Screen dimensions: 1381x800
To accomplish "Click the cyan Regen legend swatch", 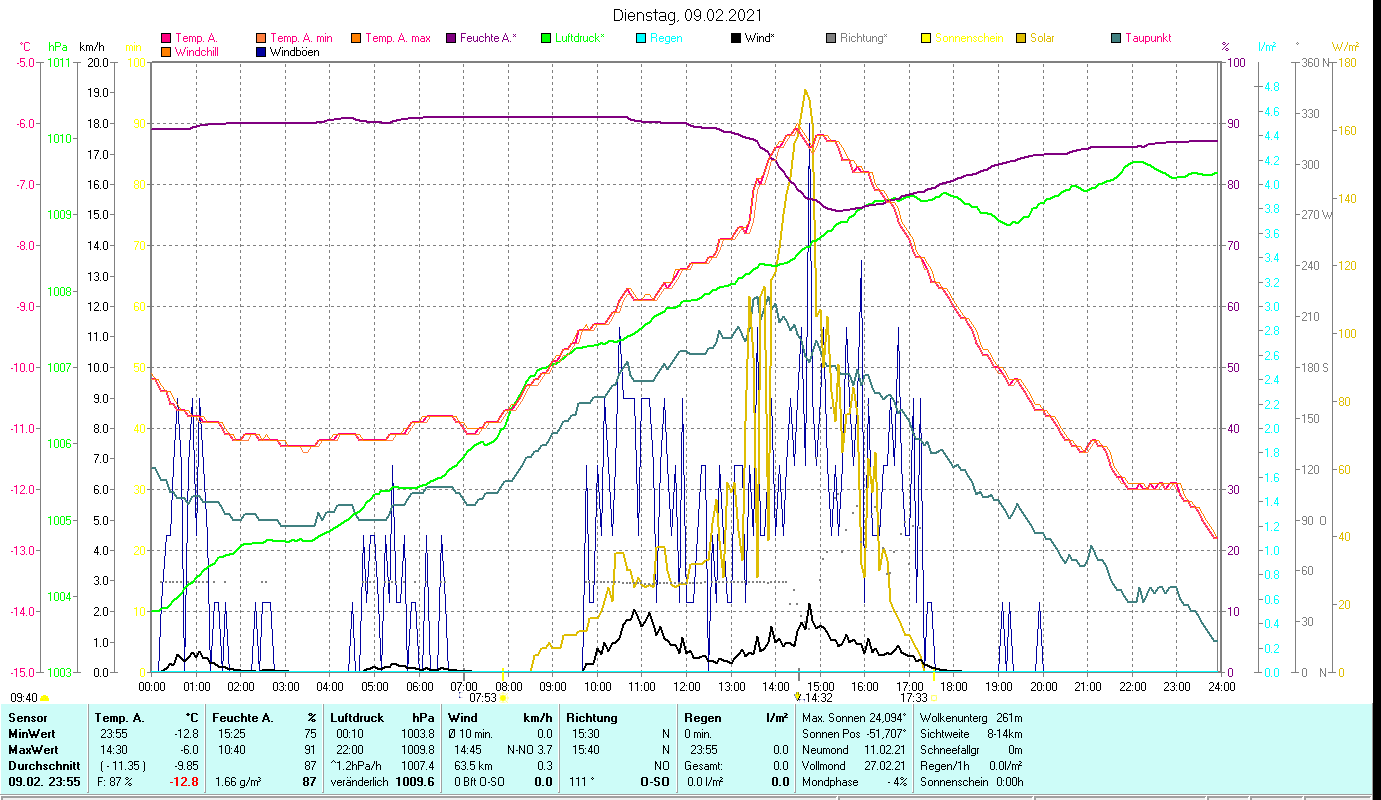I will pyautogui.click(x=642, y=38).
